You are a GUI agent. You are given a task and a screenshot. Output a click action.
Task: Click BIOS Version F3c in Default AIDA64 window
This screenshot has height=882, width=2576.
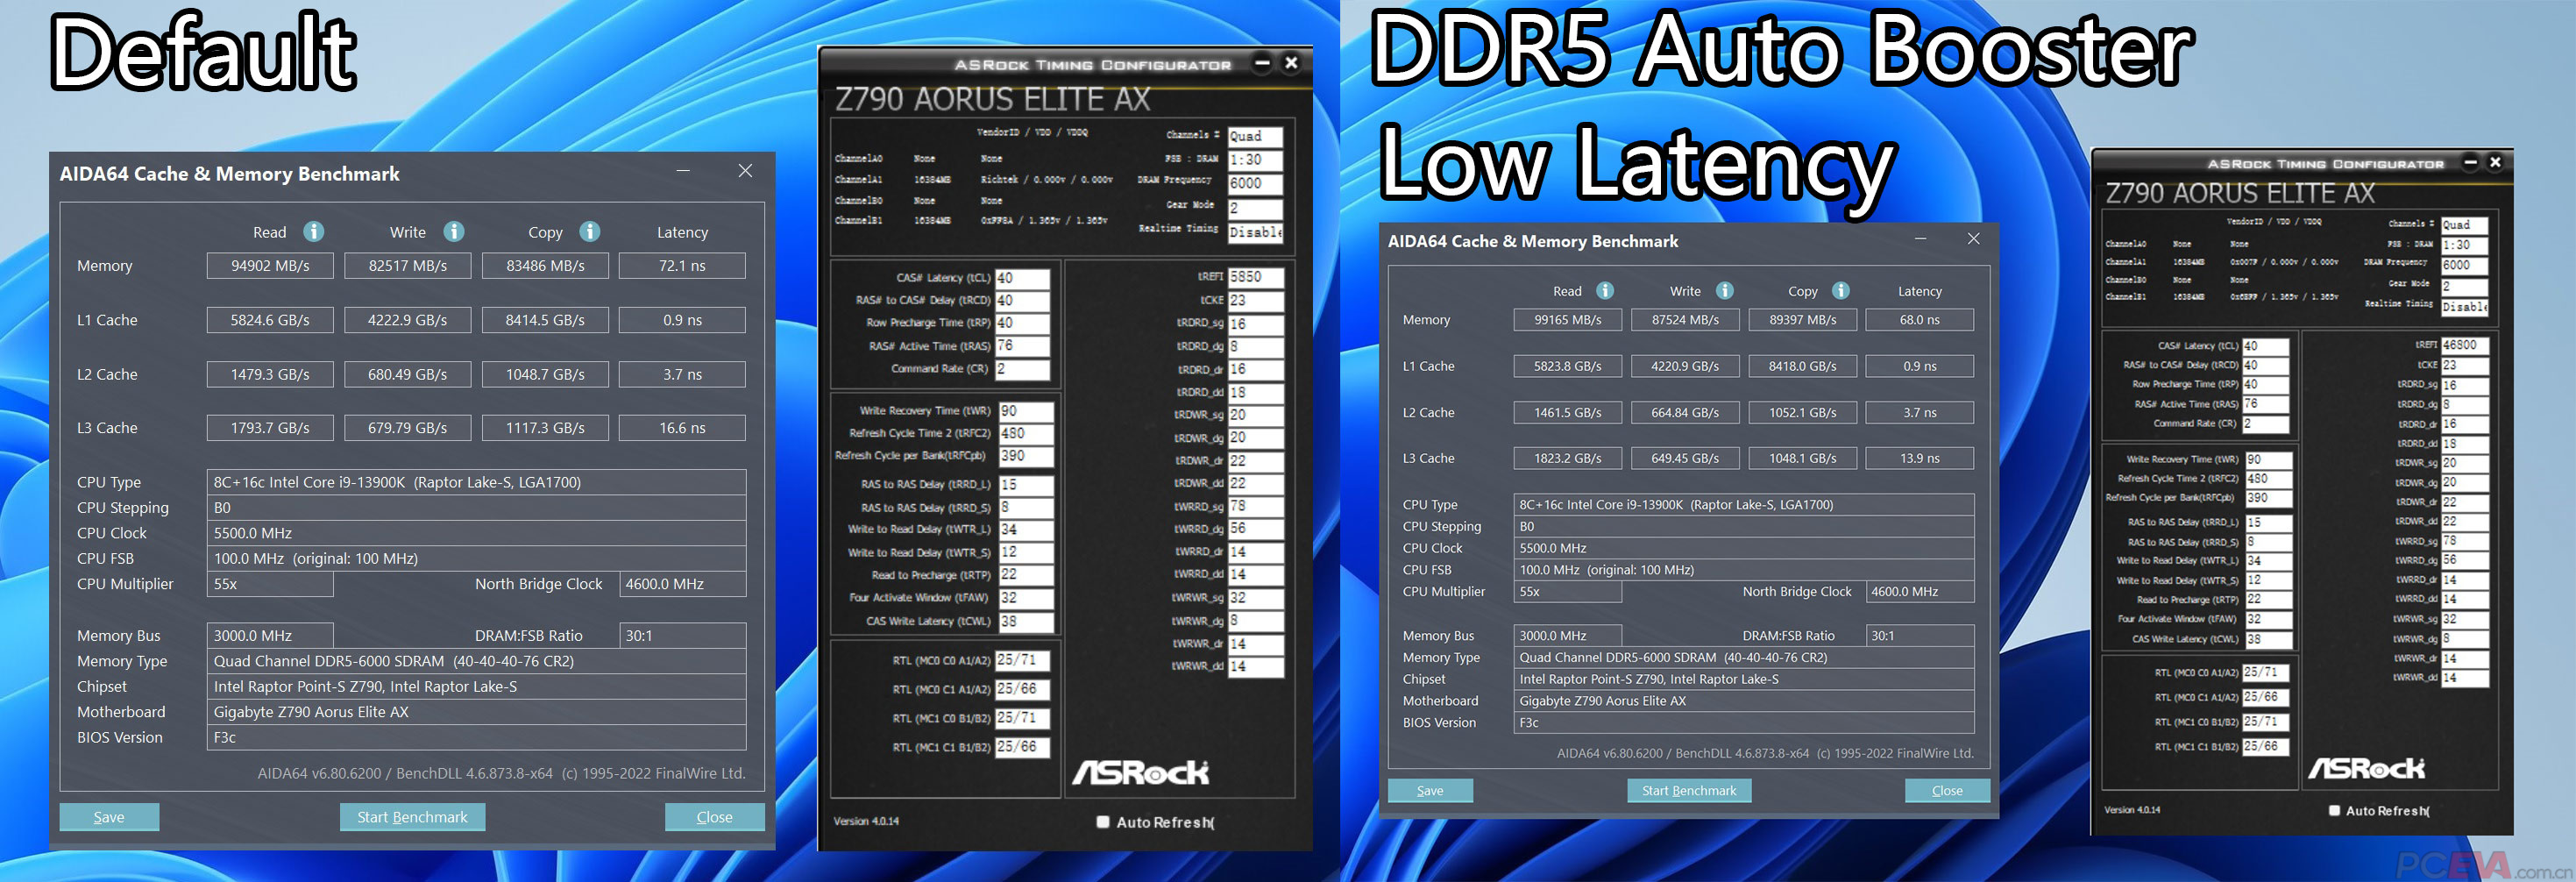point(476,737)
